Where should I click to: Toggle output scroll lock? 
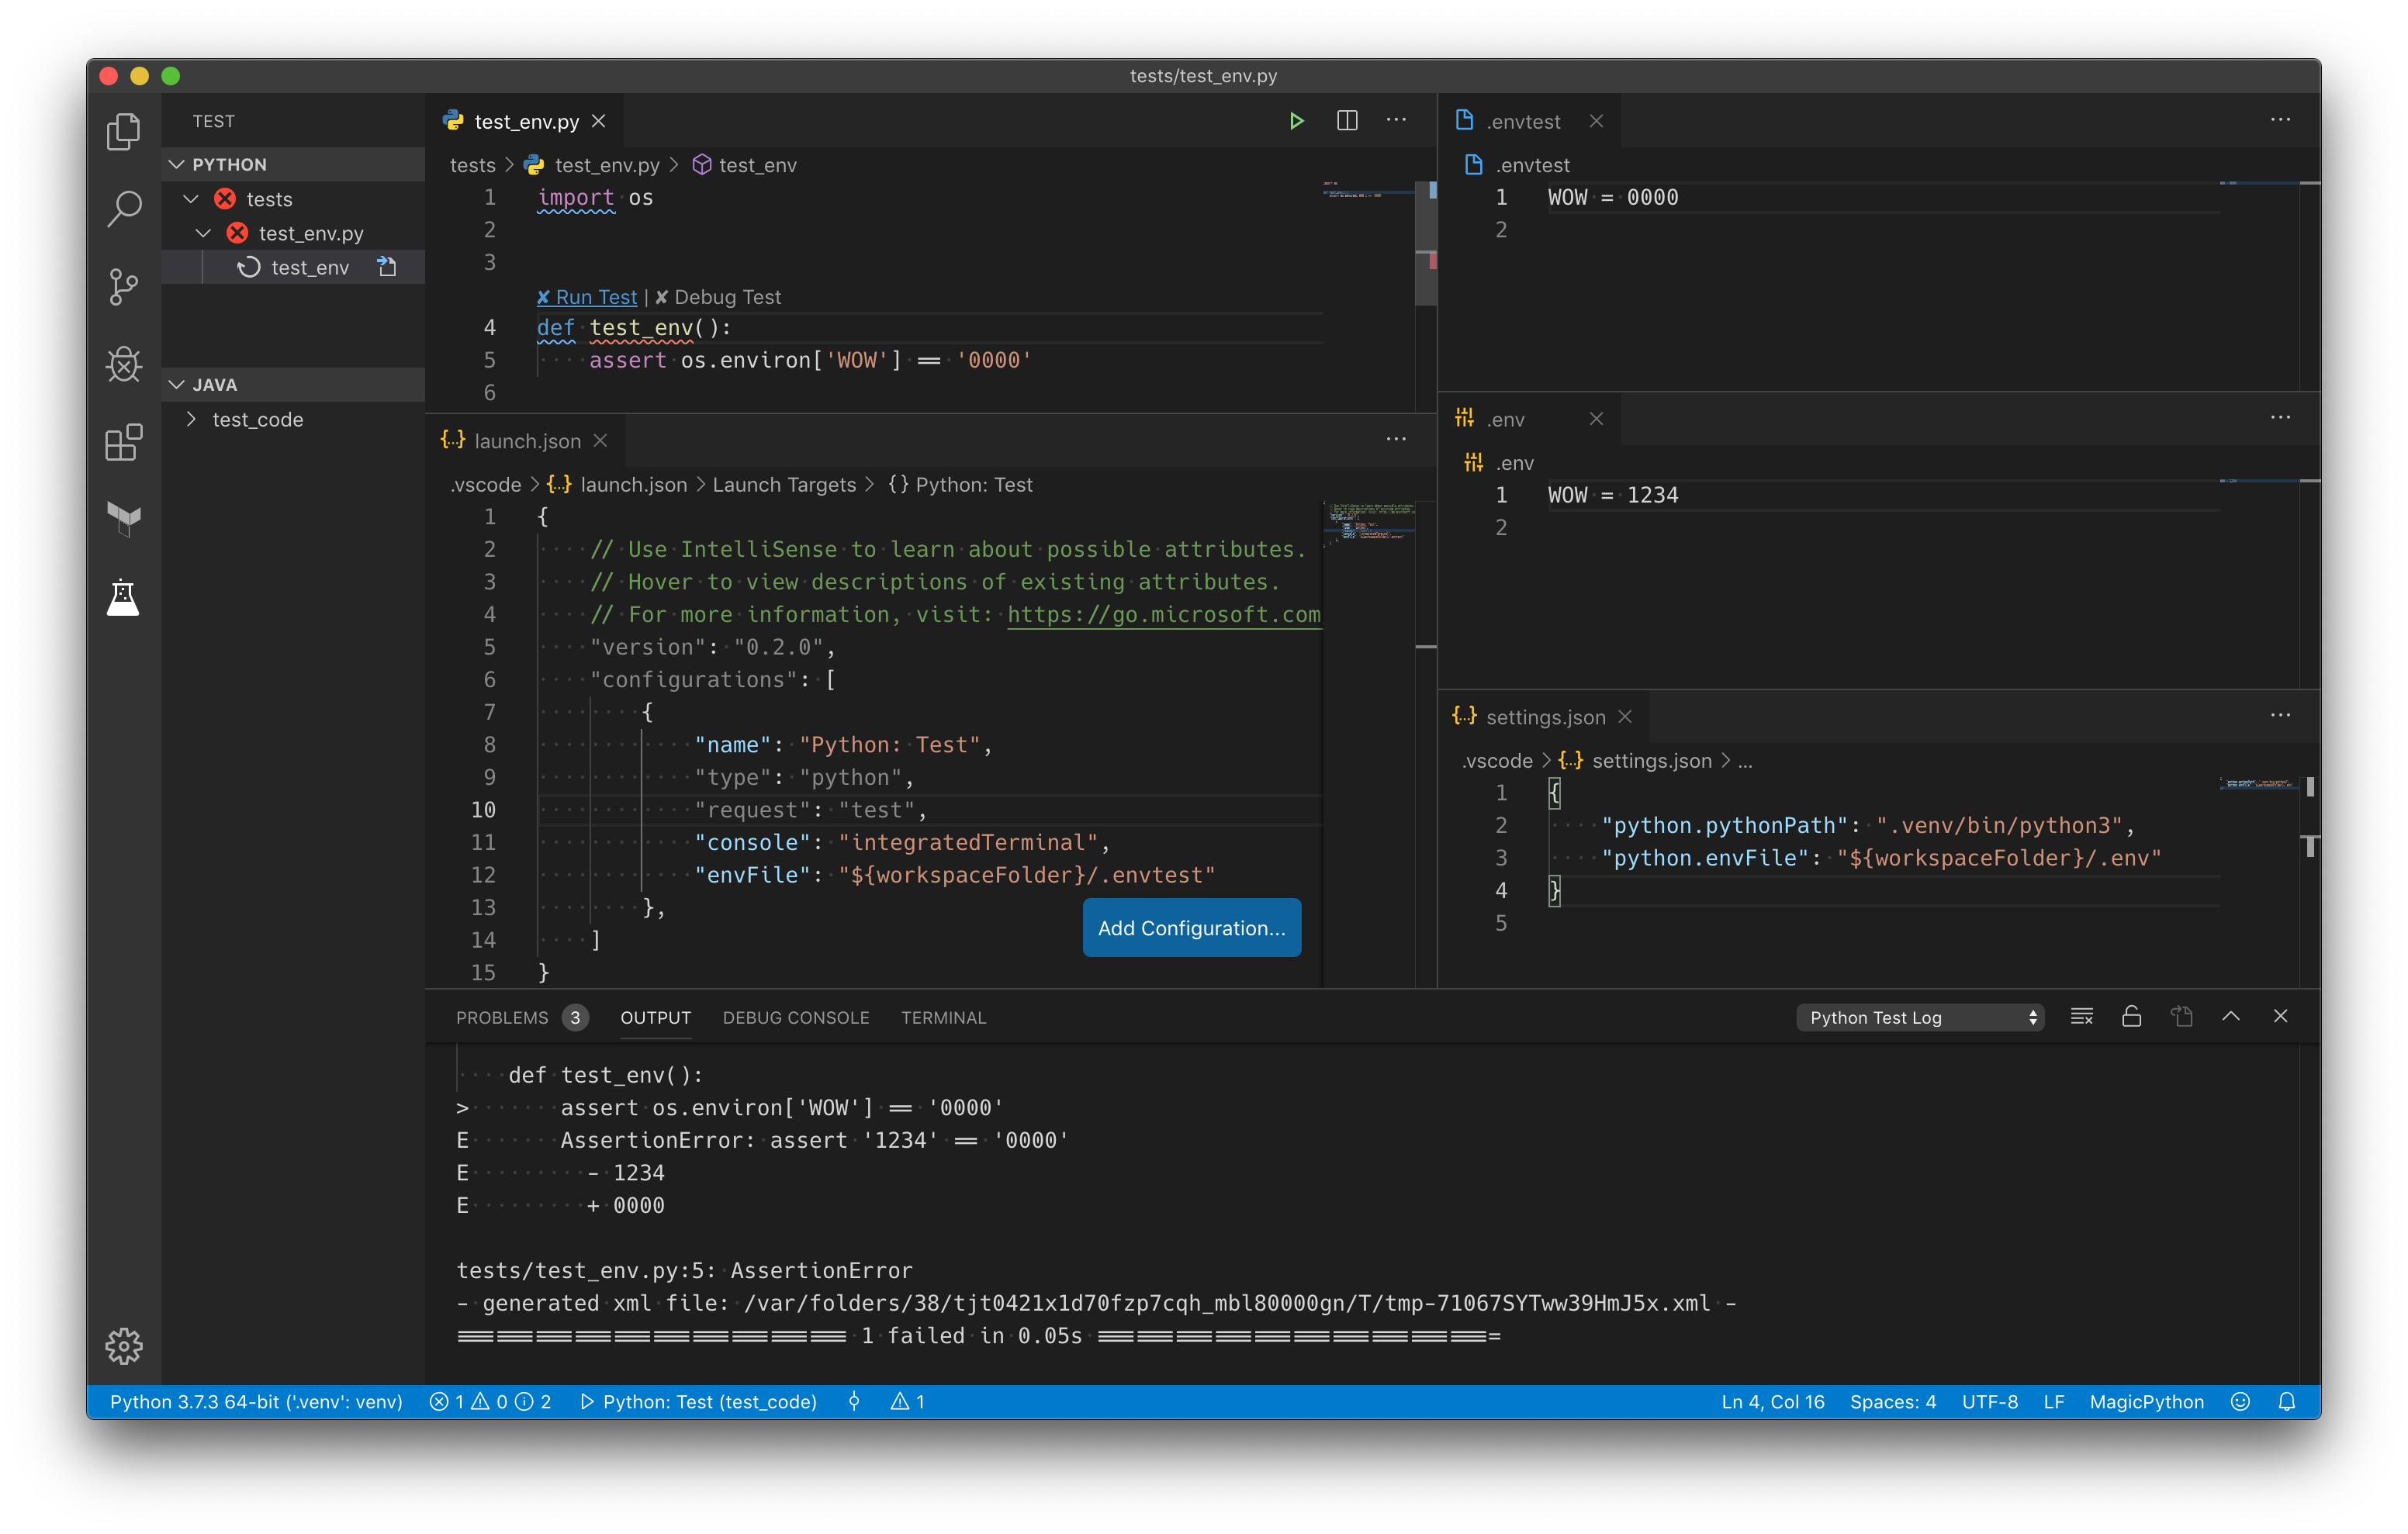(2131, 1017)
